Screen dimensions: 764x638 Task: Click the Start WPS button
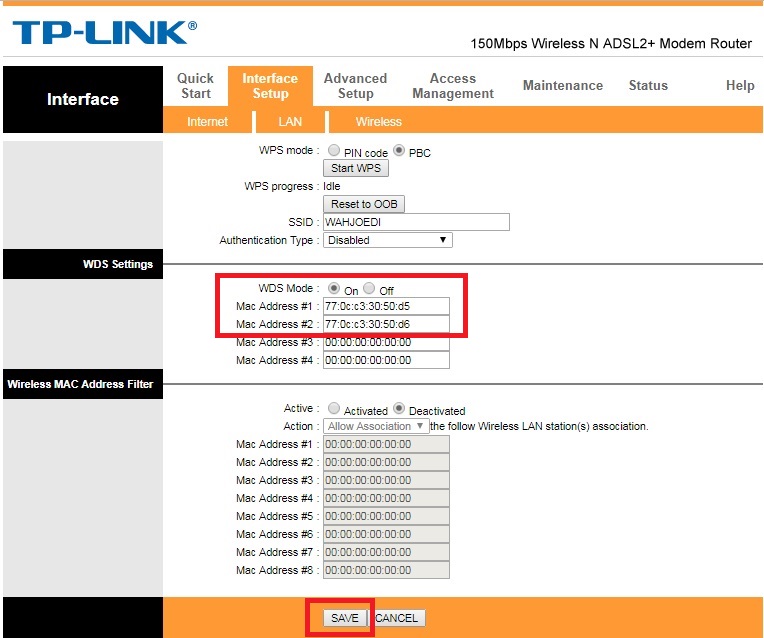tap(356, 168)
